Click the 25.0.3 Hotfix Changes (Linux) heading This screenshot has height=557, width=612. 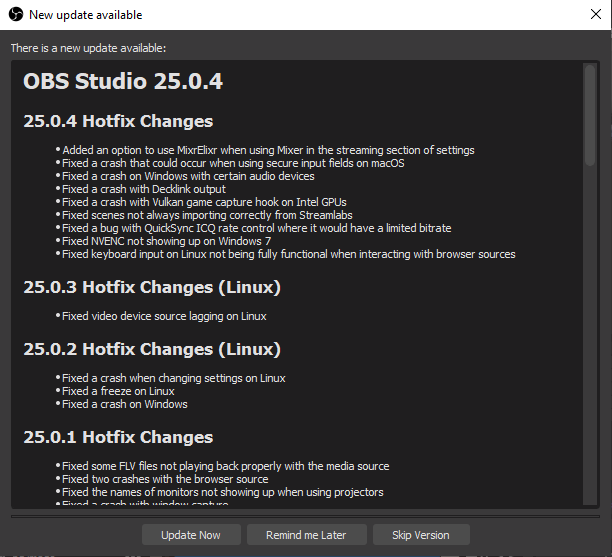tap(152, 287)
